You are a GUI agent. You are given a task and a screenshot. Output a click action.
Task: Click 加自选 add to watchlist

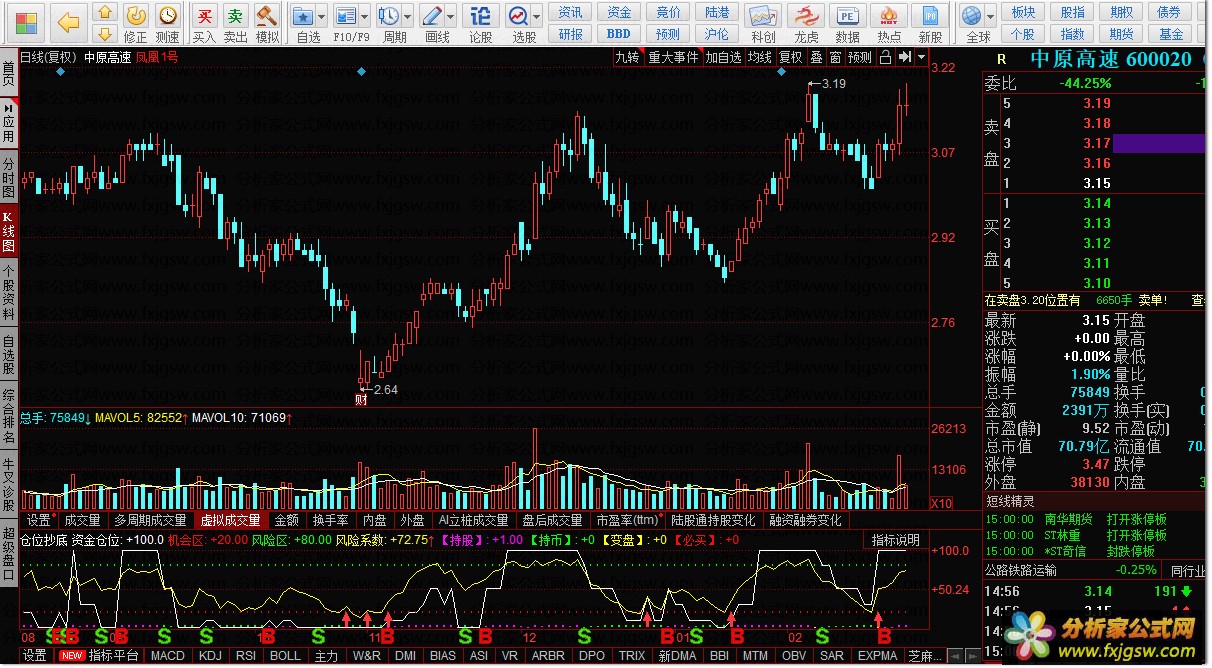click(723, 57)
